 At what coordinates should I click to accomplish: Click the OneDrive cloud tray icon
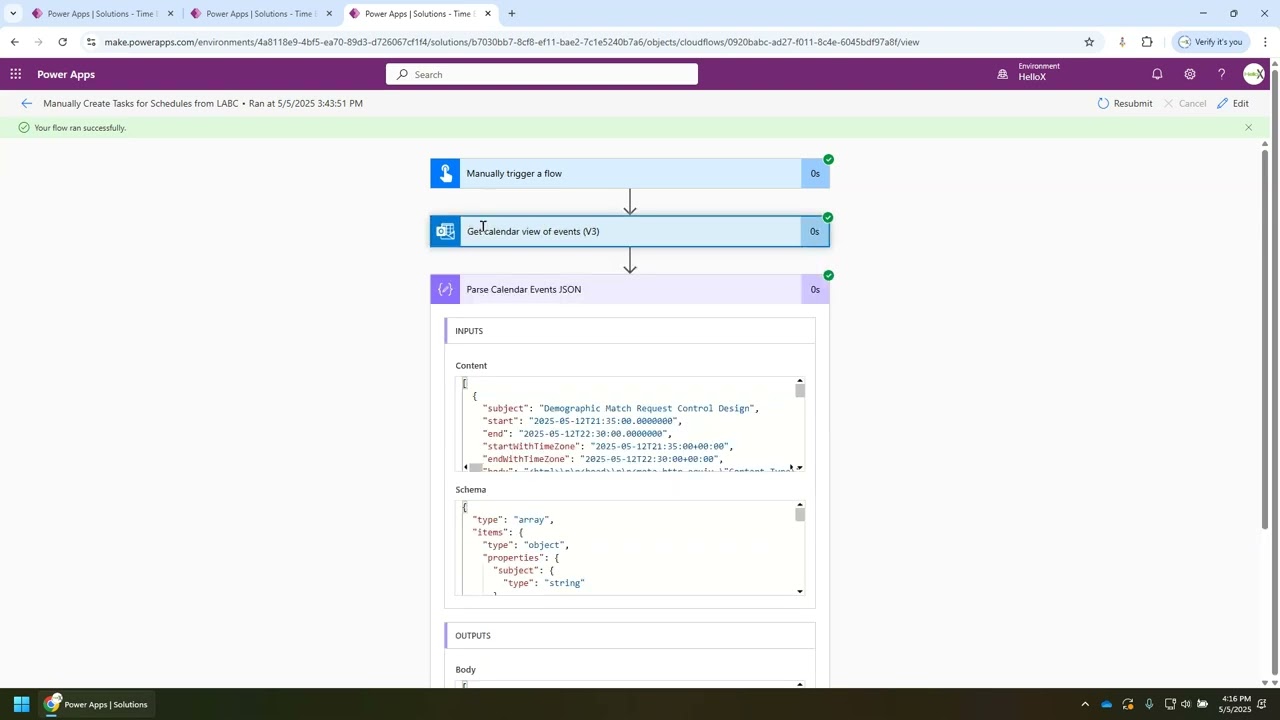(1106, 704)
